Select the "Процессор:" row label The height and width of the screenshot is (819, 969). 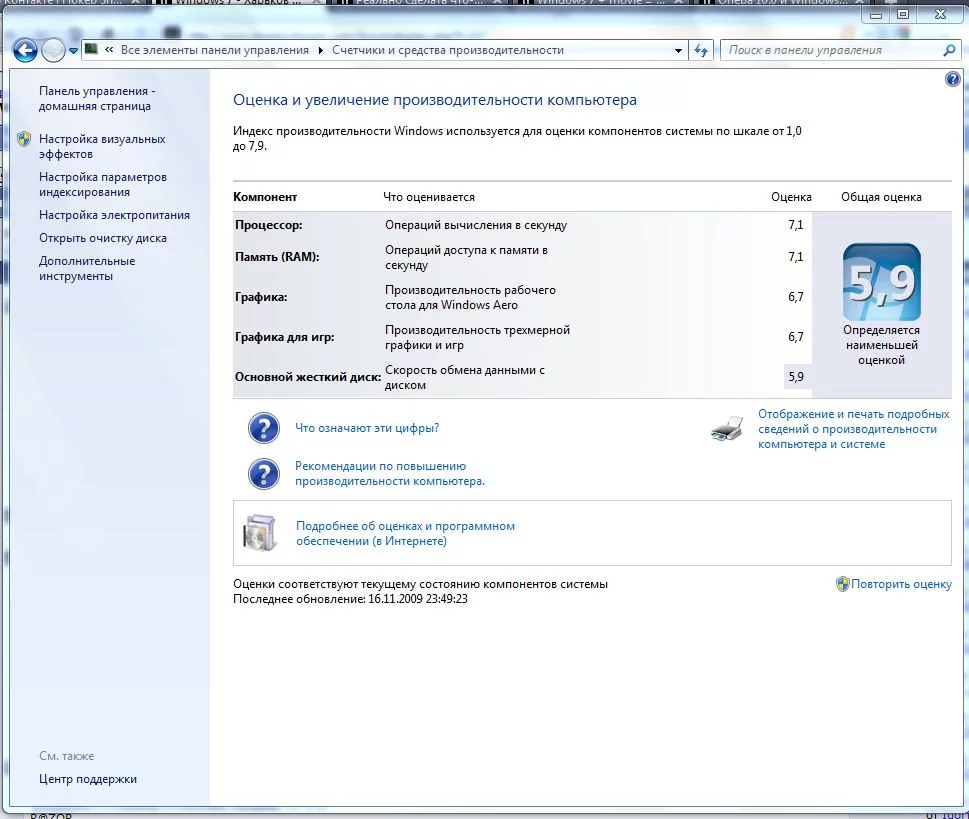pyautogui.click(x=269, y=225)
